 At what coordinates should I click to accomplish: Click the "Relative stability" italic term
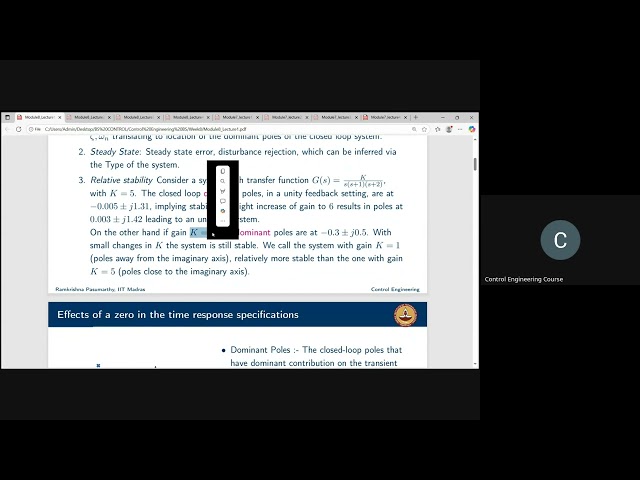[121, 180]
